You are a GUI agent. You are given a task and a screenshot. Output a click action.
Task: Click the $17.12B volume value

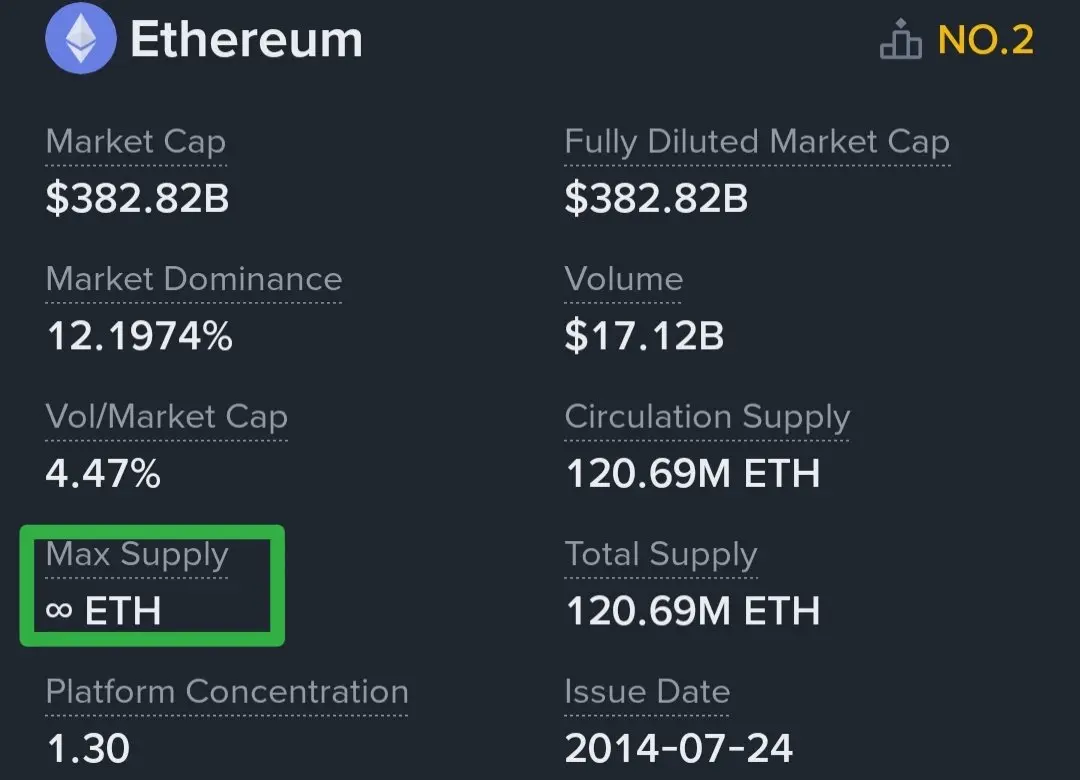pyautogui.click(x=644, y=336)
